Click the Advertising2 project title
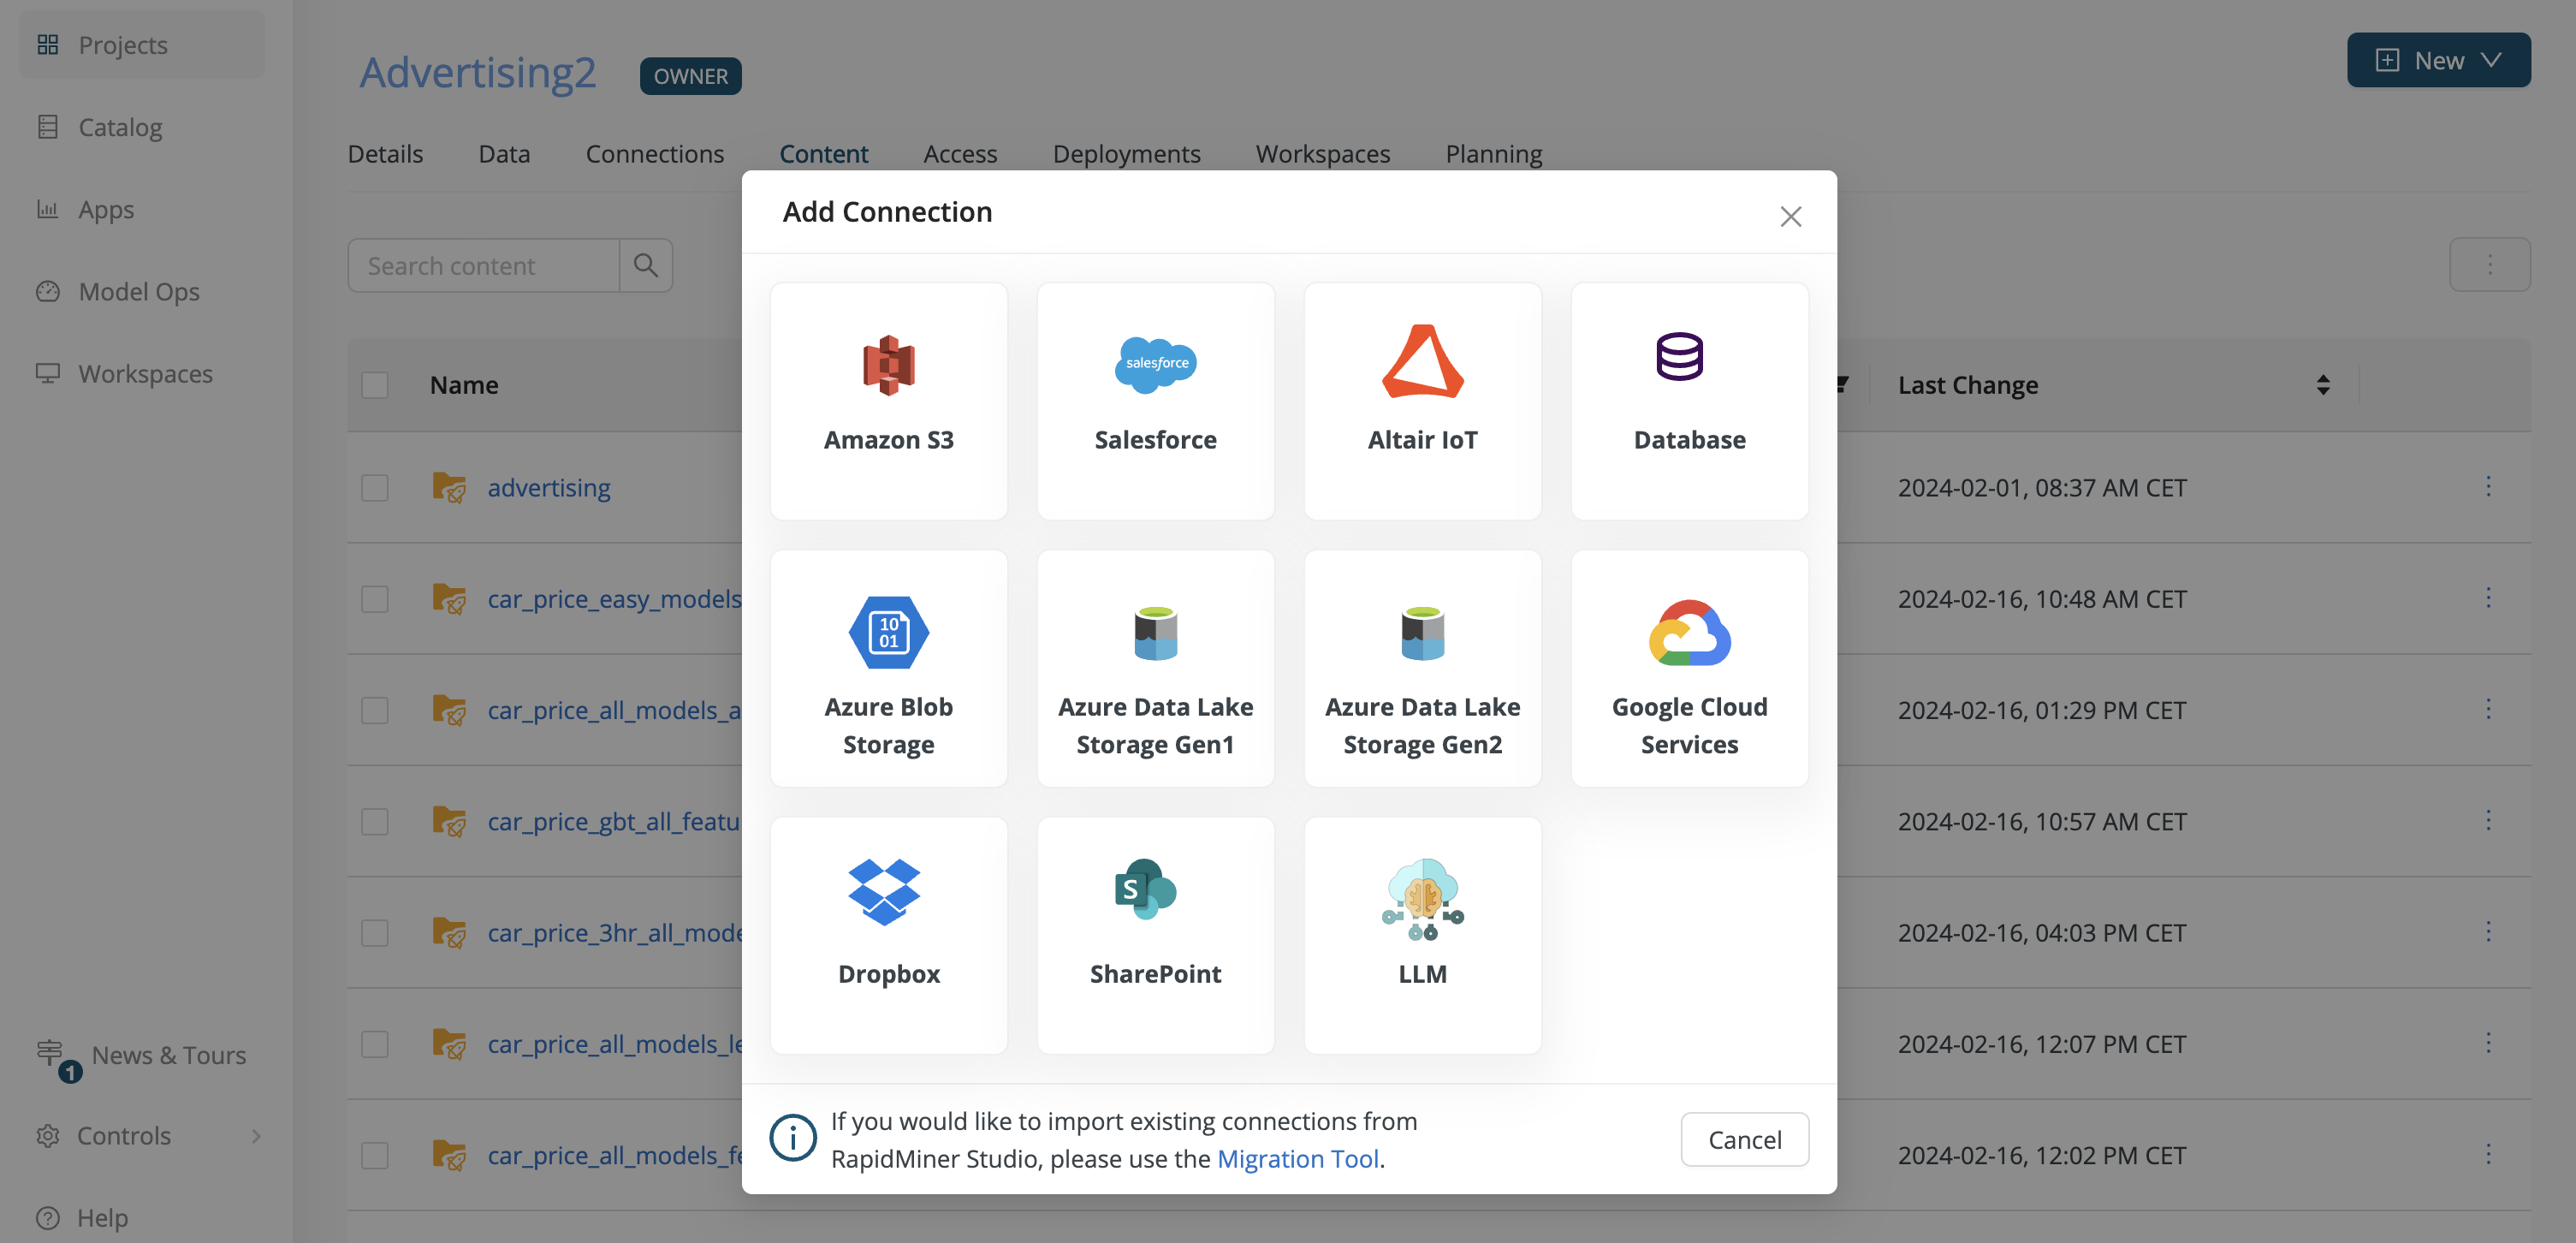The image size is (2576, 1243). coord(477,72)
